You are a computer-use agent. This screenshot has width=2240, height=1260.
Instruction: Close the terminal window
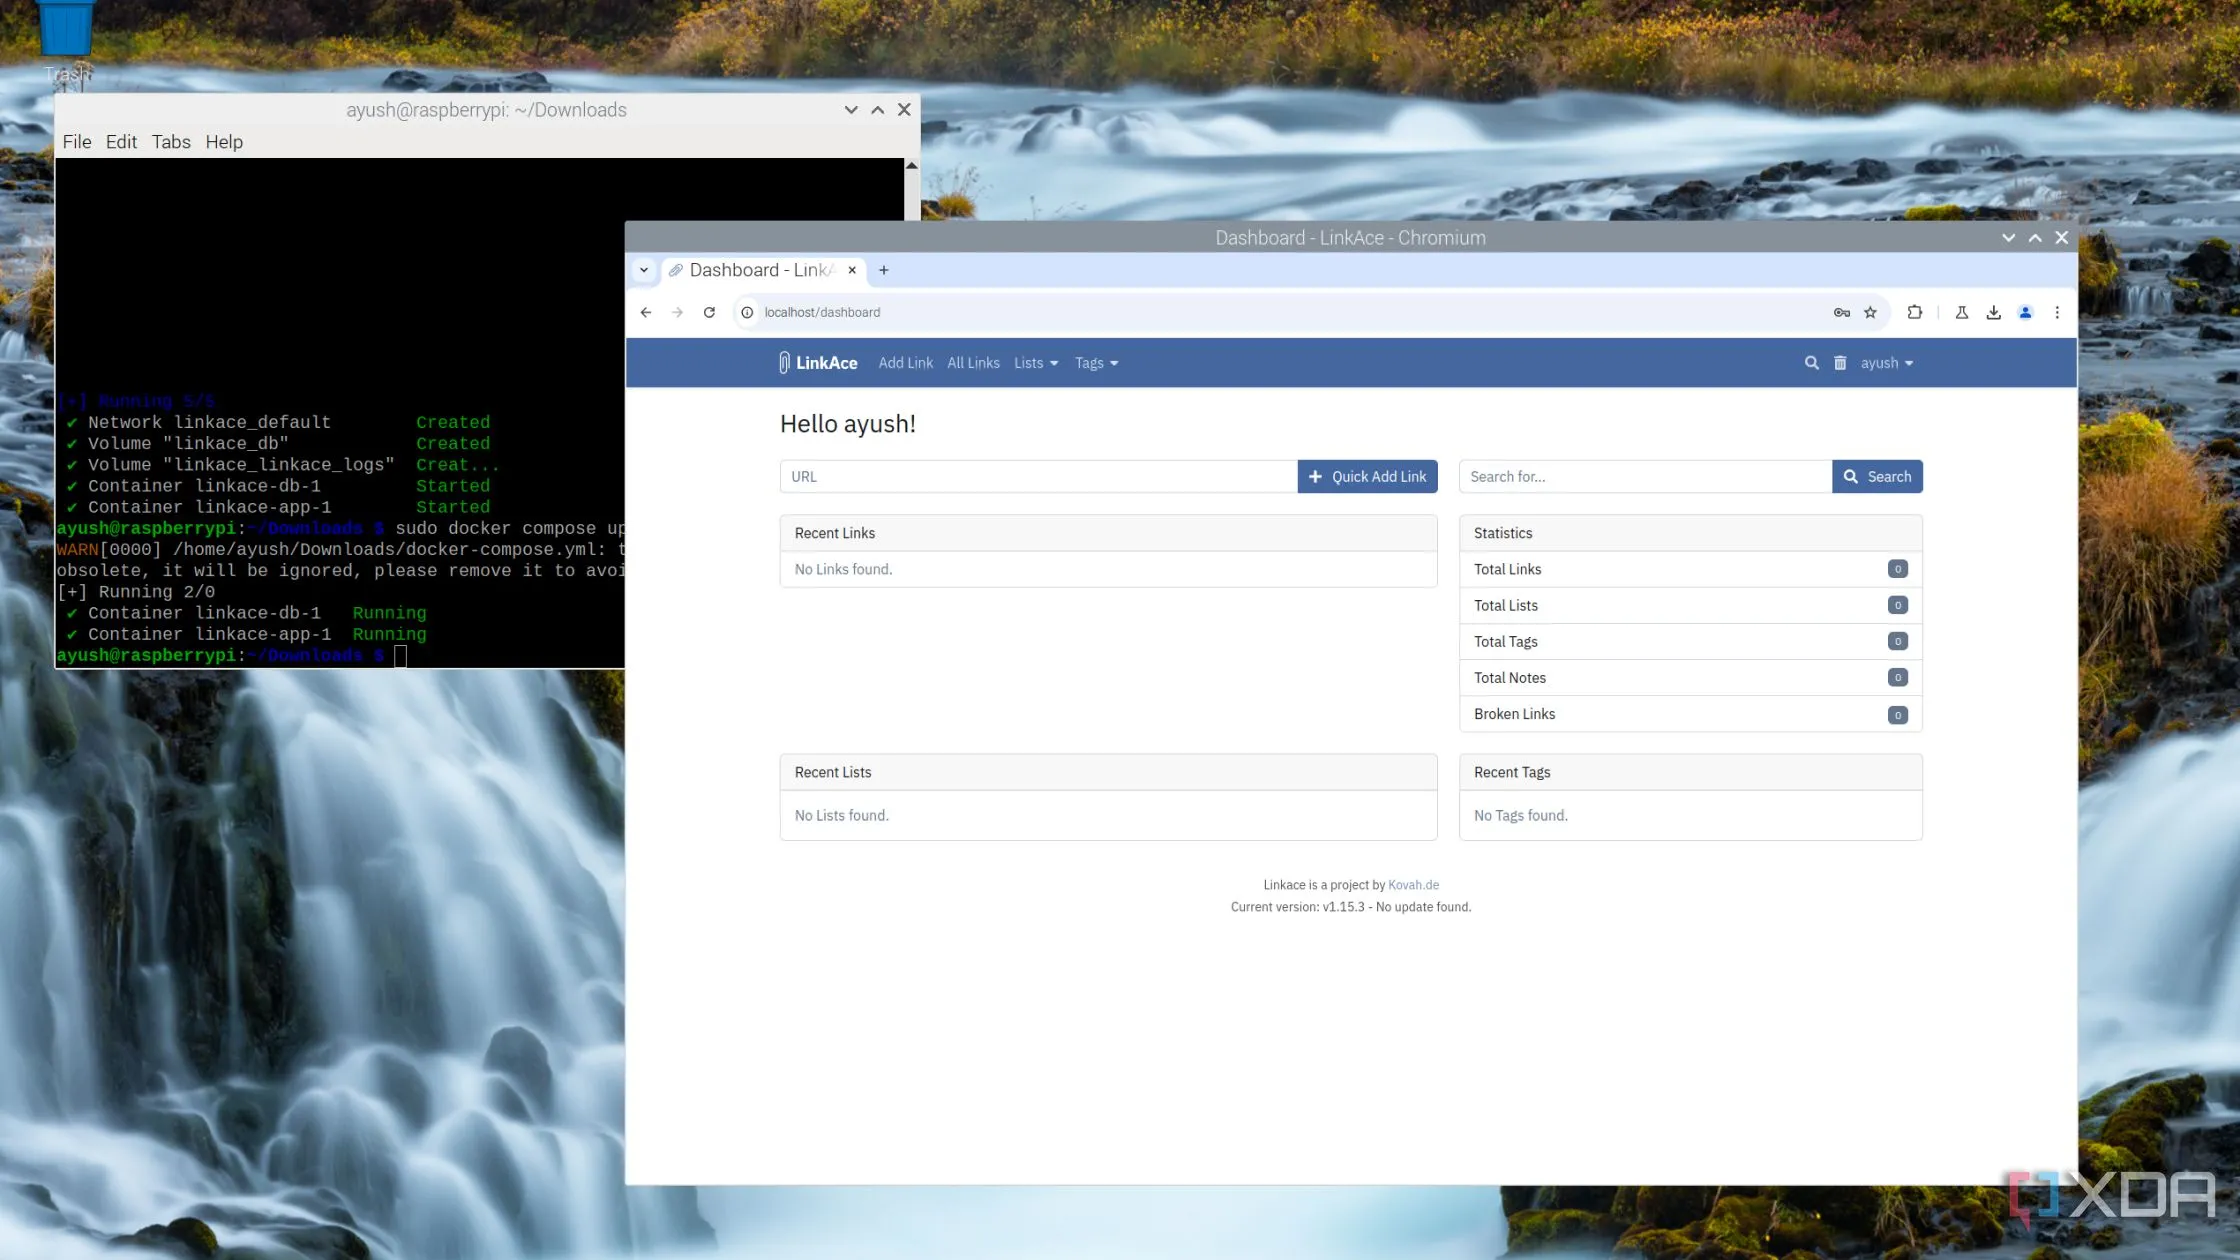pos(904,110)
